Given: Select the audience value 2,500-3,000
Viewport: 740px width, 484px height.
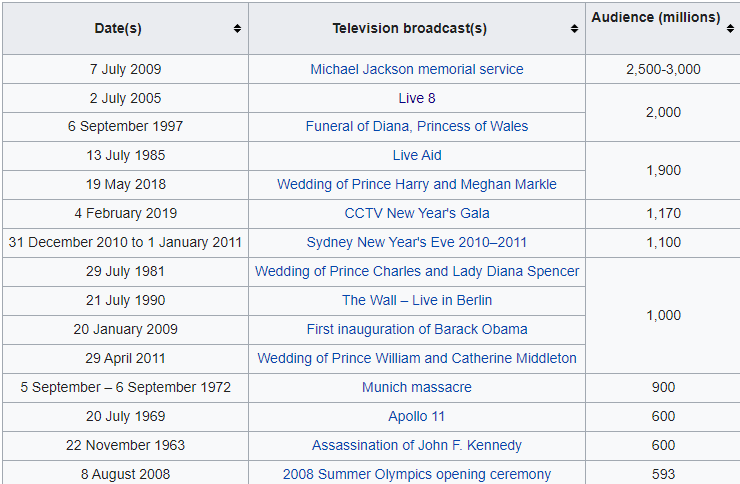Looking at the screenshot, I should pos(663,69).
